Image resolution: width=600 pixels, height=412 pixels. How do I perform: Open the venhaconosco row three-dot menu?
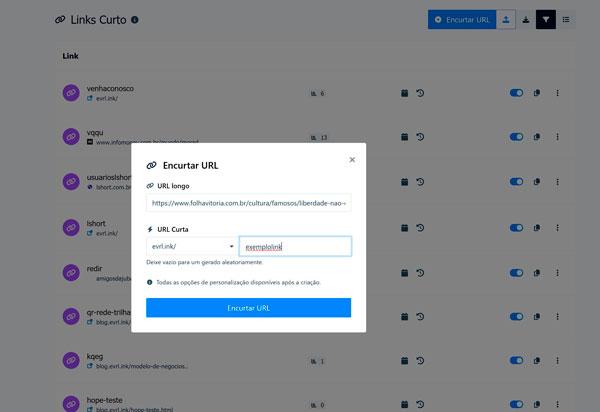coord(557,93)
